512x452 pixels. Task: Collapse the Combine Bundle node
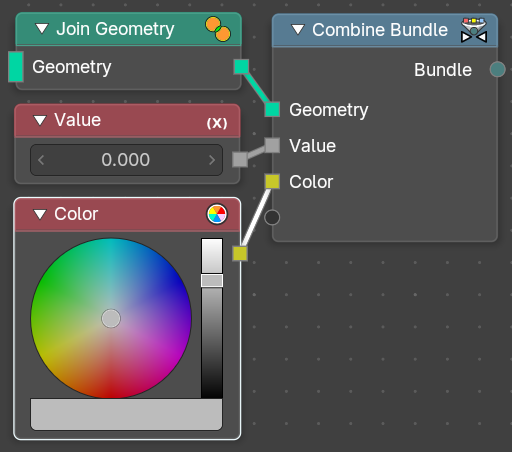click(x=298, y=30)
